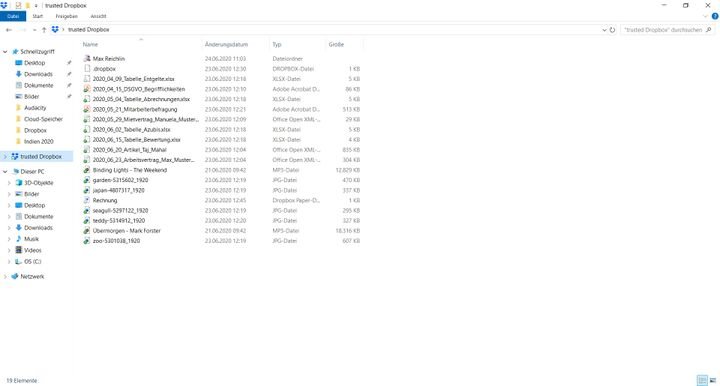Click image icon of japan-4807317_1920
Image resolution: width=720 pixels, height=386 pixels.
(x=87, y=190)
